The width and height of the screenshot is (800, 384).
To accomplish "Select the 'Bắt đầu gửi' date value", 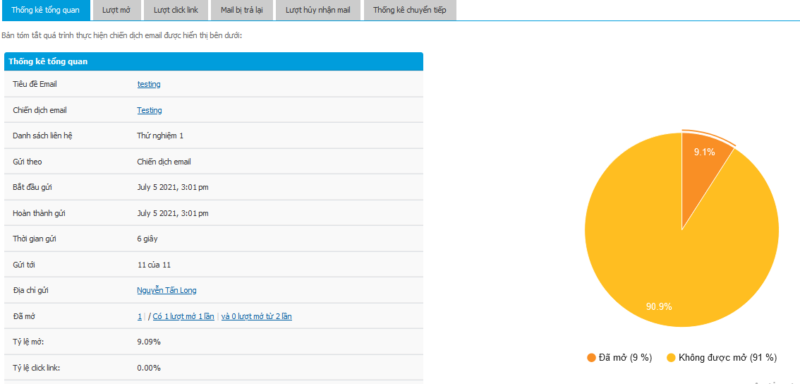I will point(172,187).
